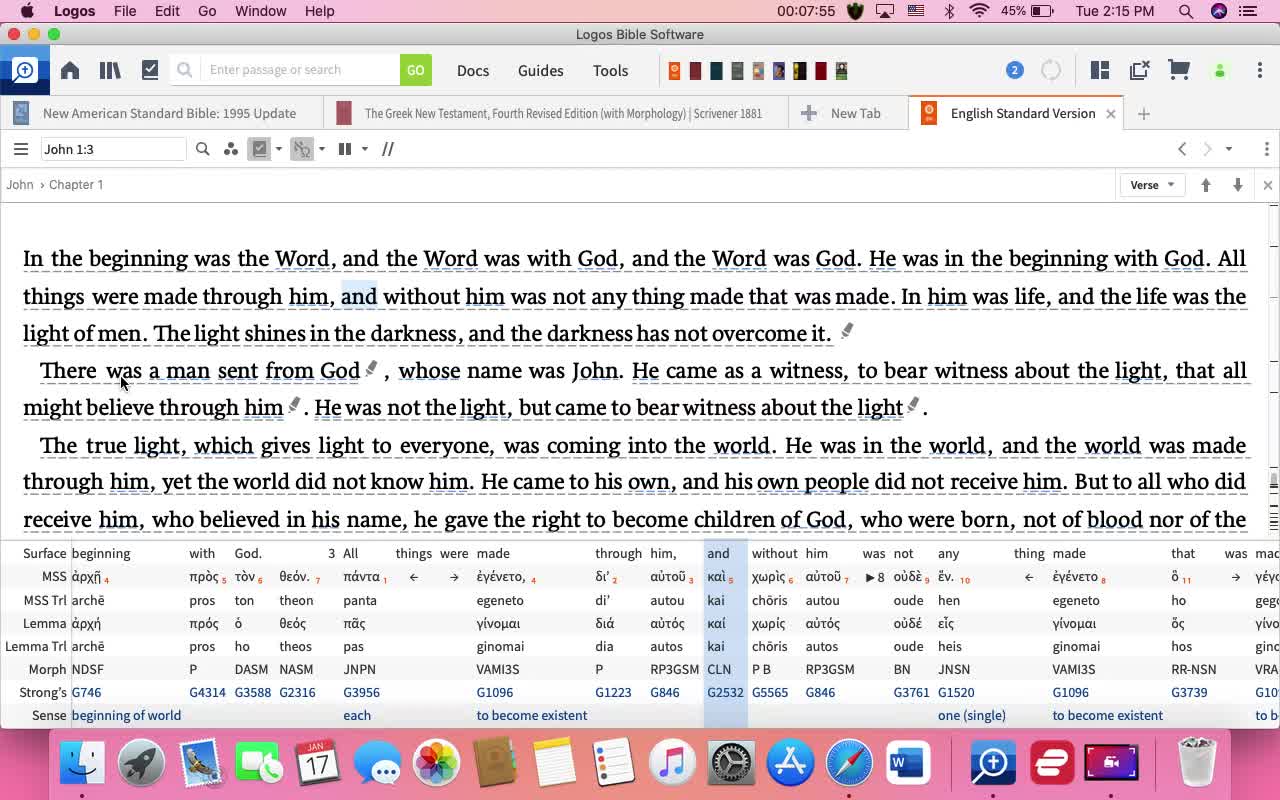Open the Library books icon

point(110,70)
